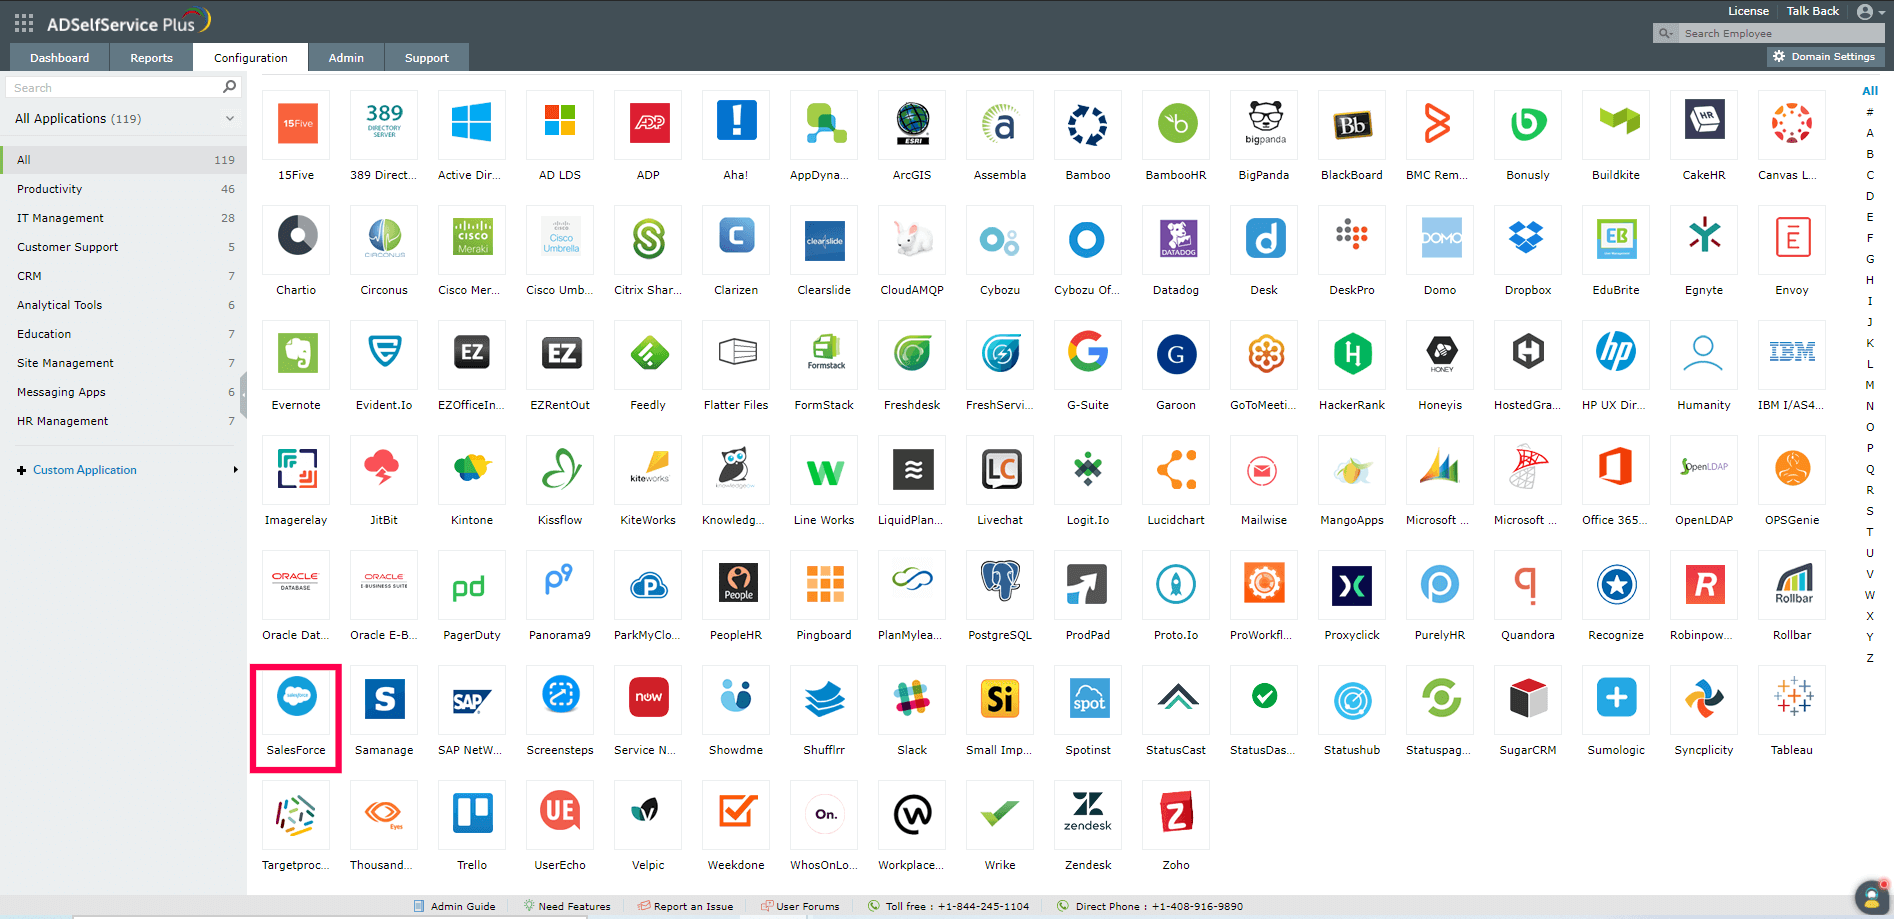Switch to the Reports tab

151,58
